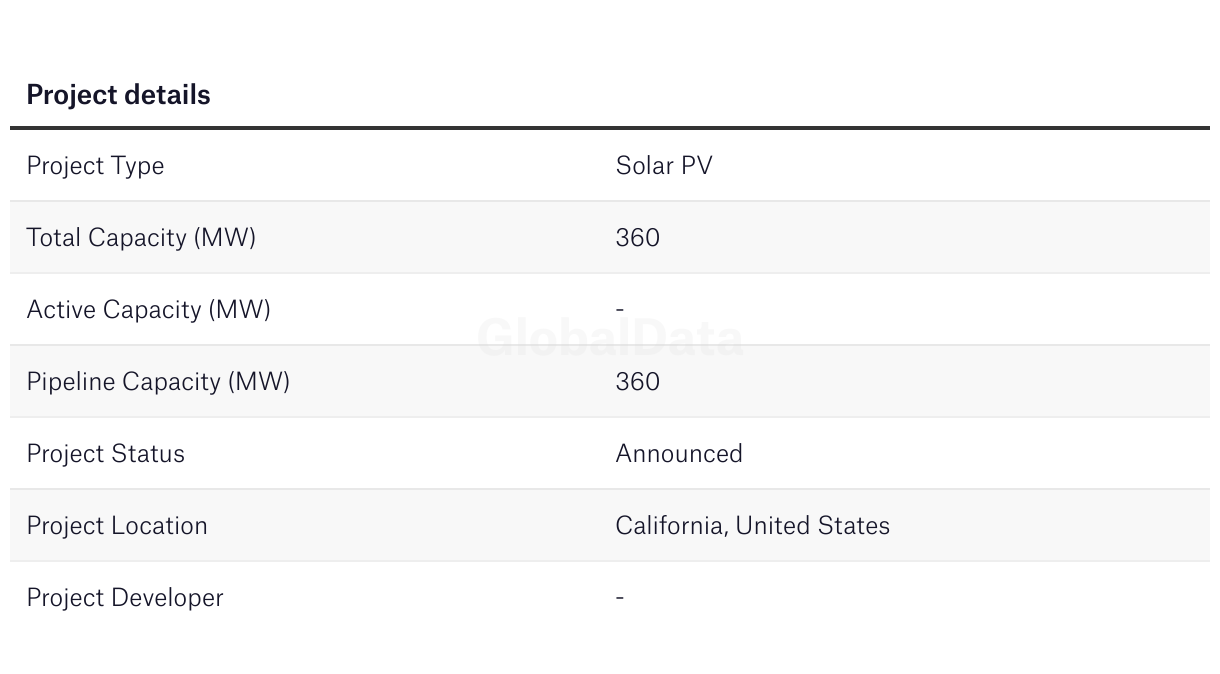Click the Project details heading

[118, 95]
